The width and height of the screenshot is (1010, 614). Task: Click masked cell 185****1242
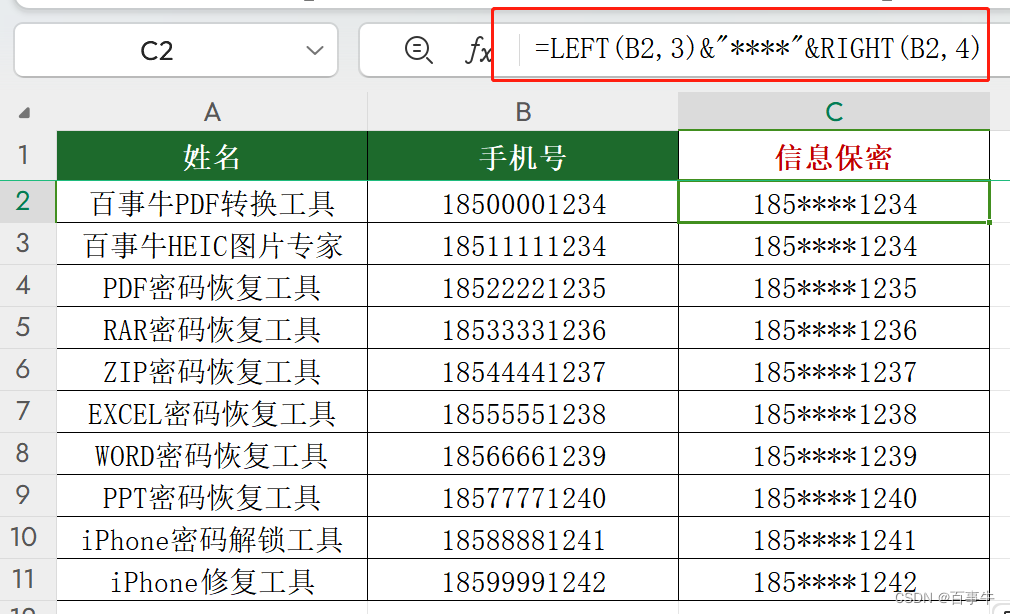(x=834, y=579)
